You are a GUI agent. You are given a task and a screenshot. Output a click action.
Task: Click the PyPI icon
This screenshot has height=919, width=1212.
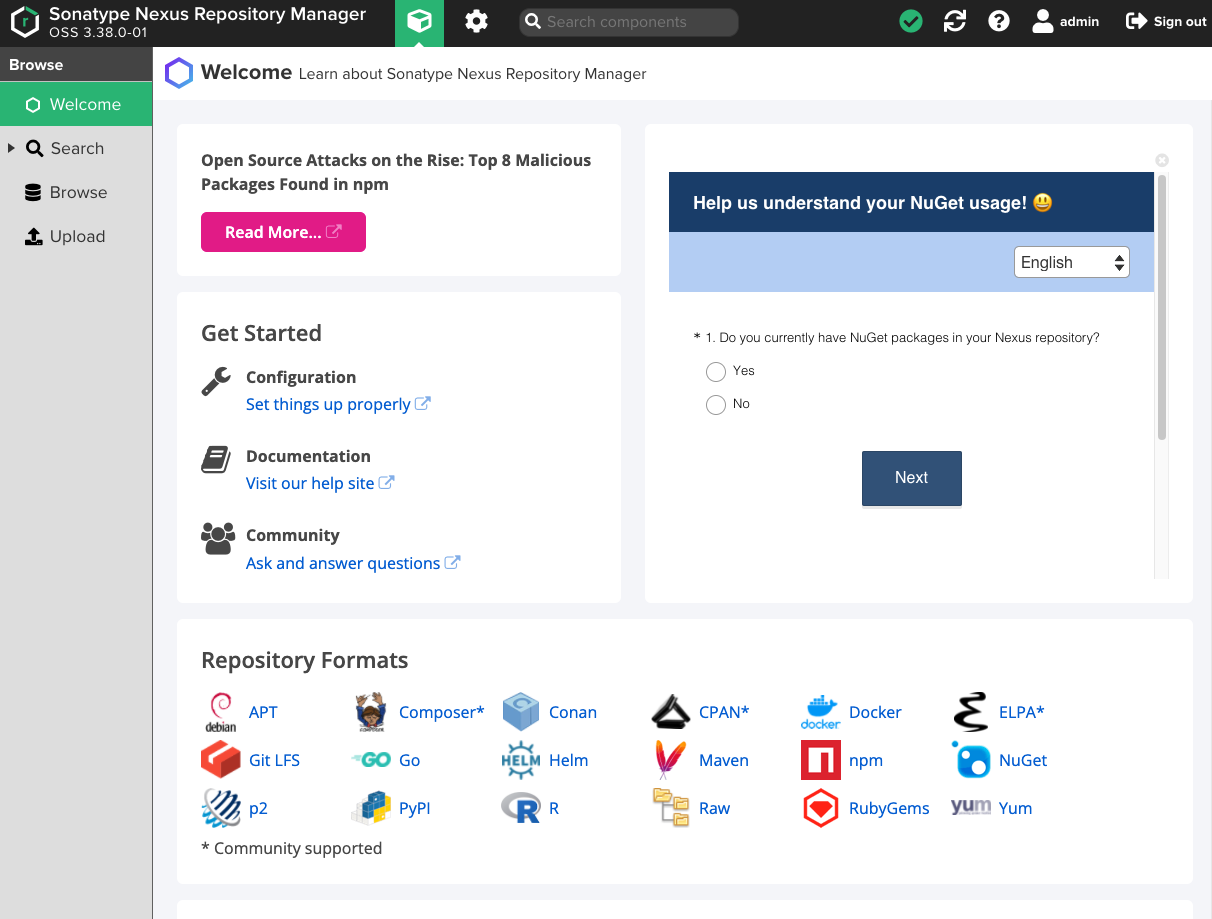coord(371,808)
